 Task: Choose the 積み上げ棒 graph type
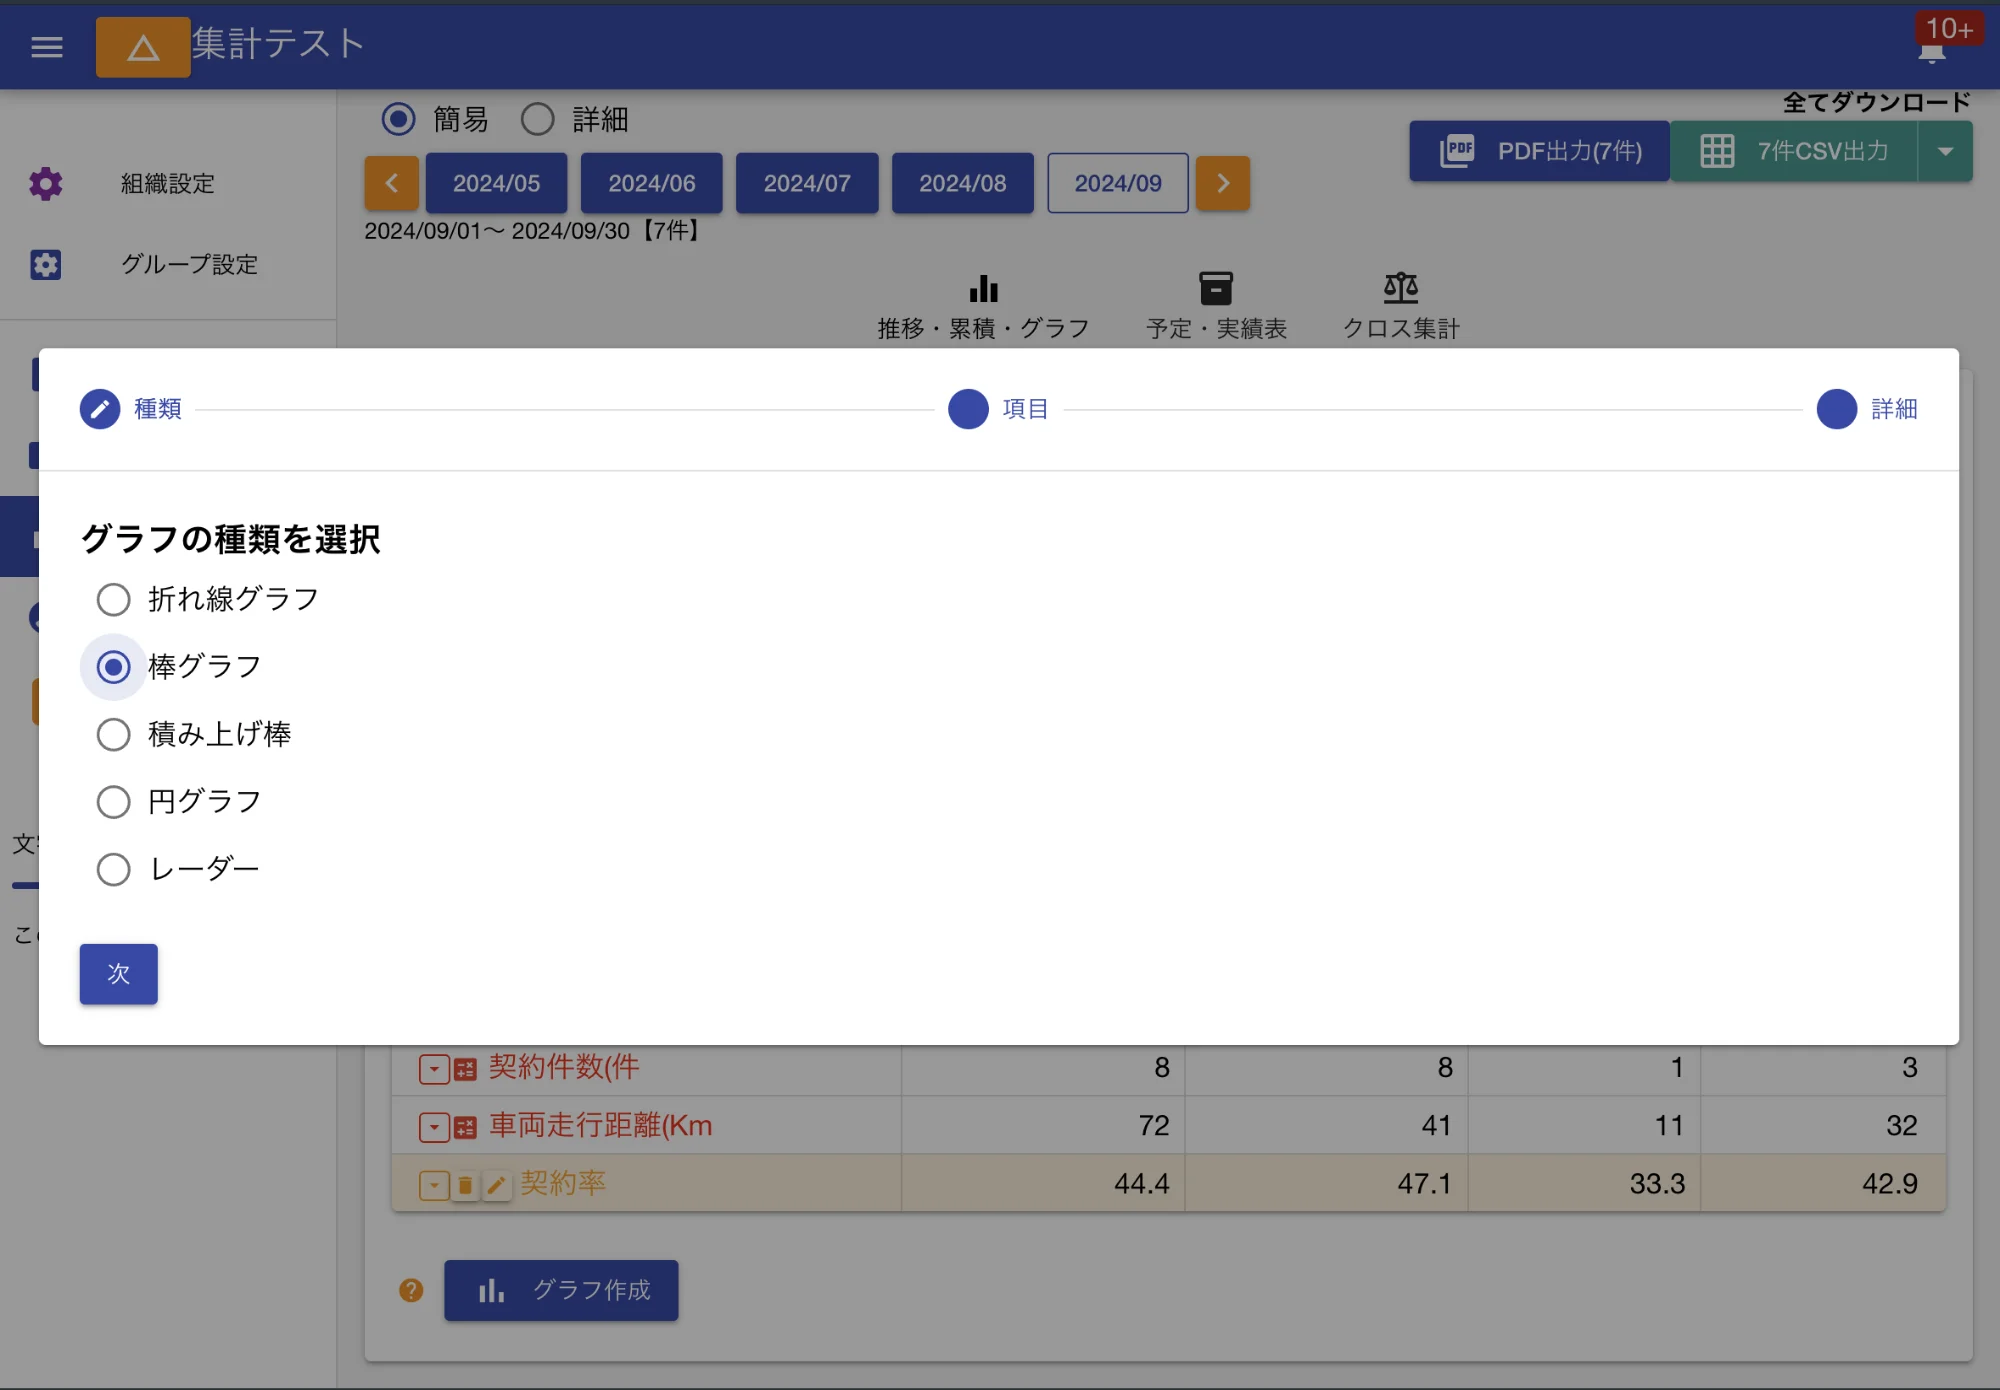point(113,734)
